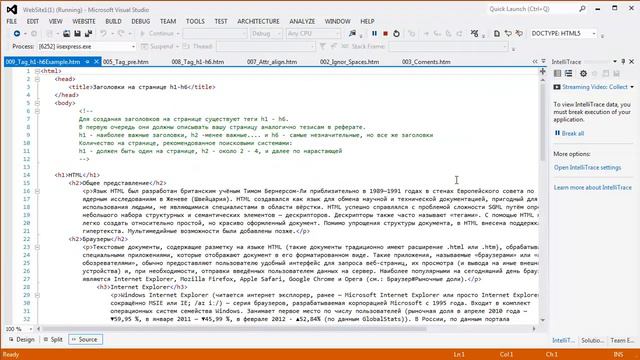
Task: Open the DEBUG menu
Action: click(x=140, y=21)
